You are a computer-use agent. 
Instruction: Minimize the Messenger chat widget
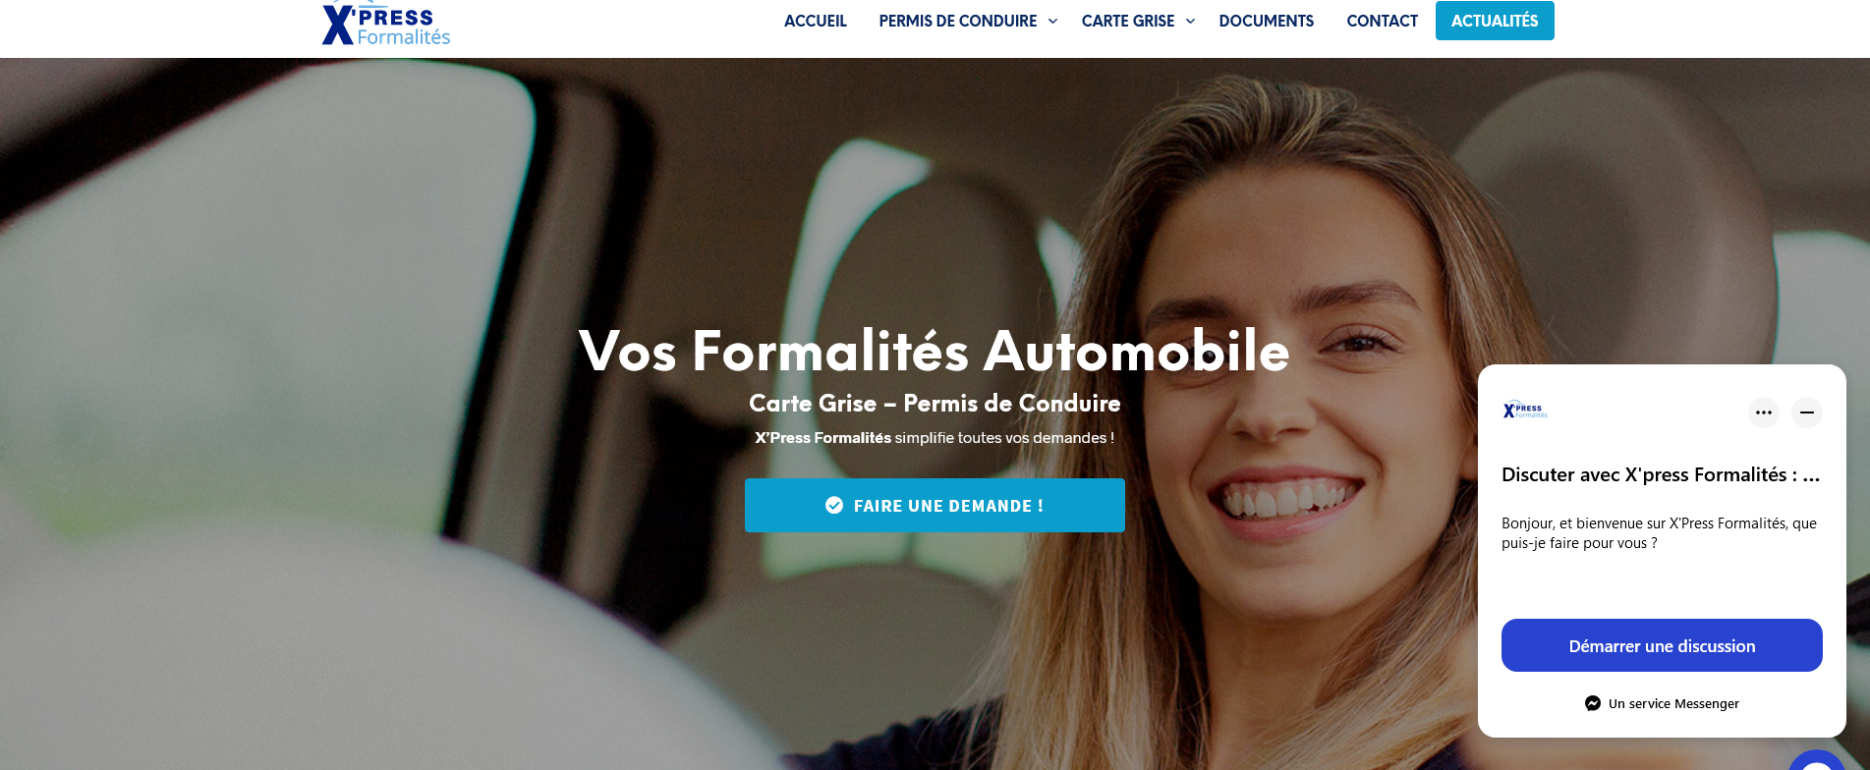pos(1806,412)
